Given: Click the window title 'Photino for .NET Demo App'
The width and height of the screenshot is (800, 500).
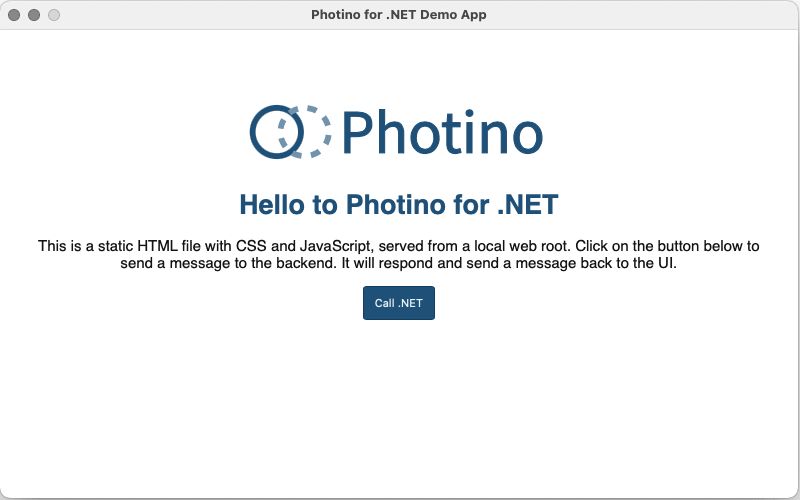Looking at the screenshot, I should coord(399,15).
